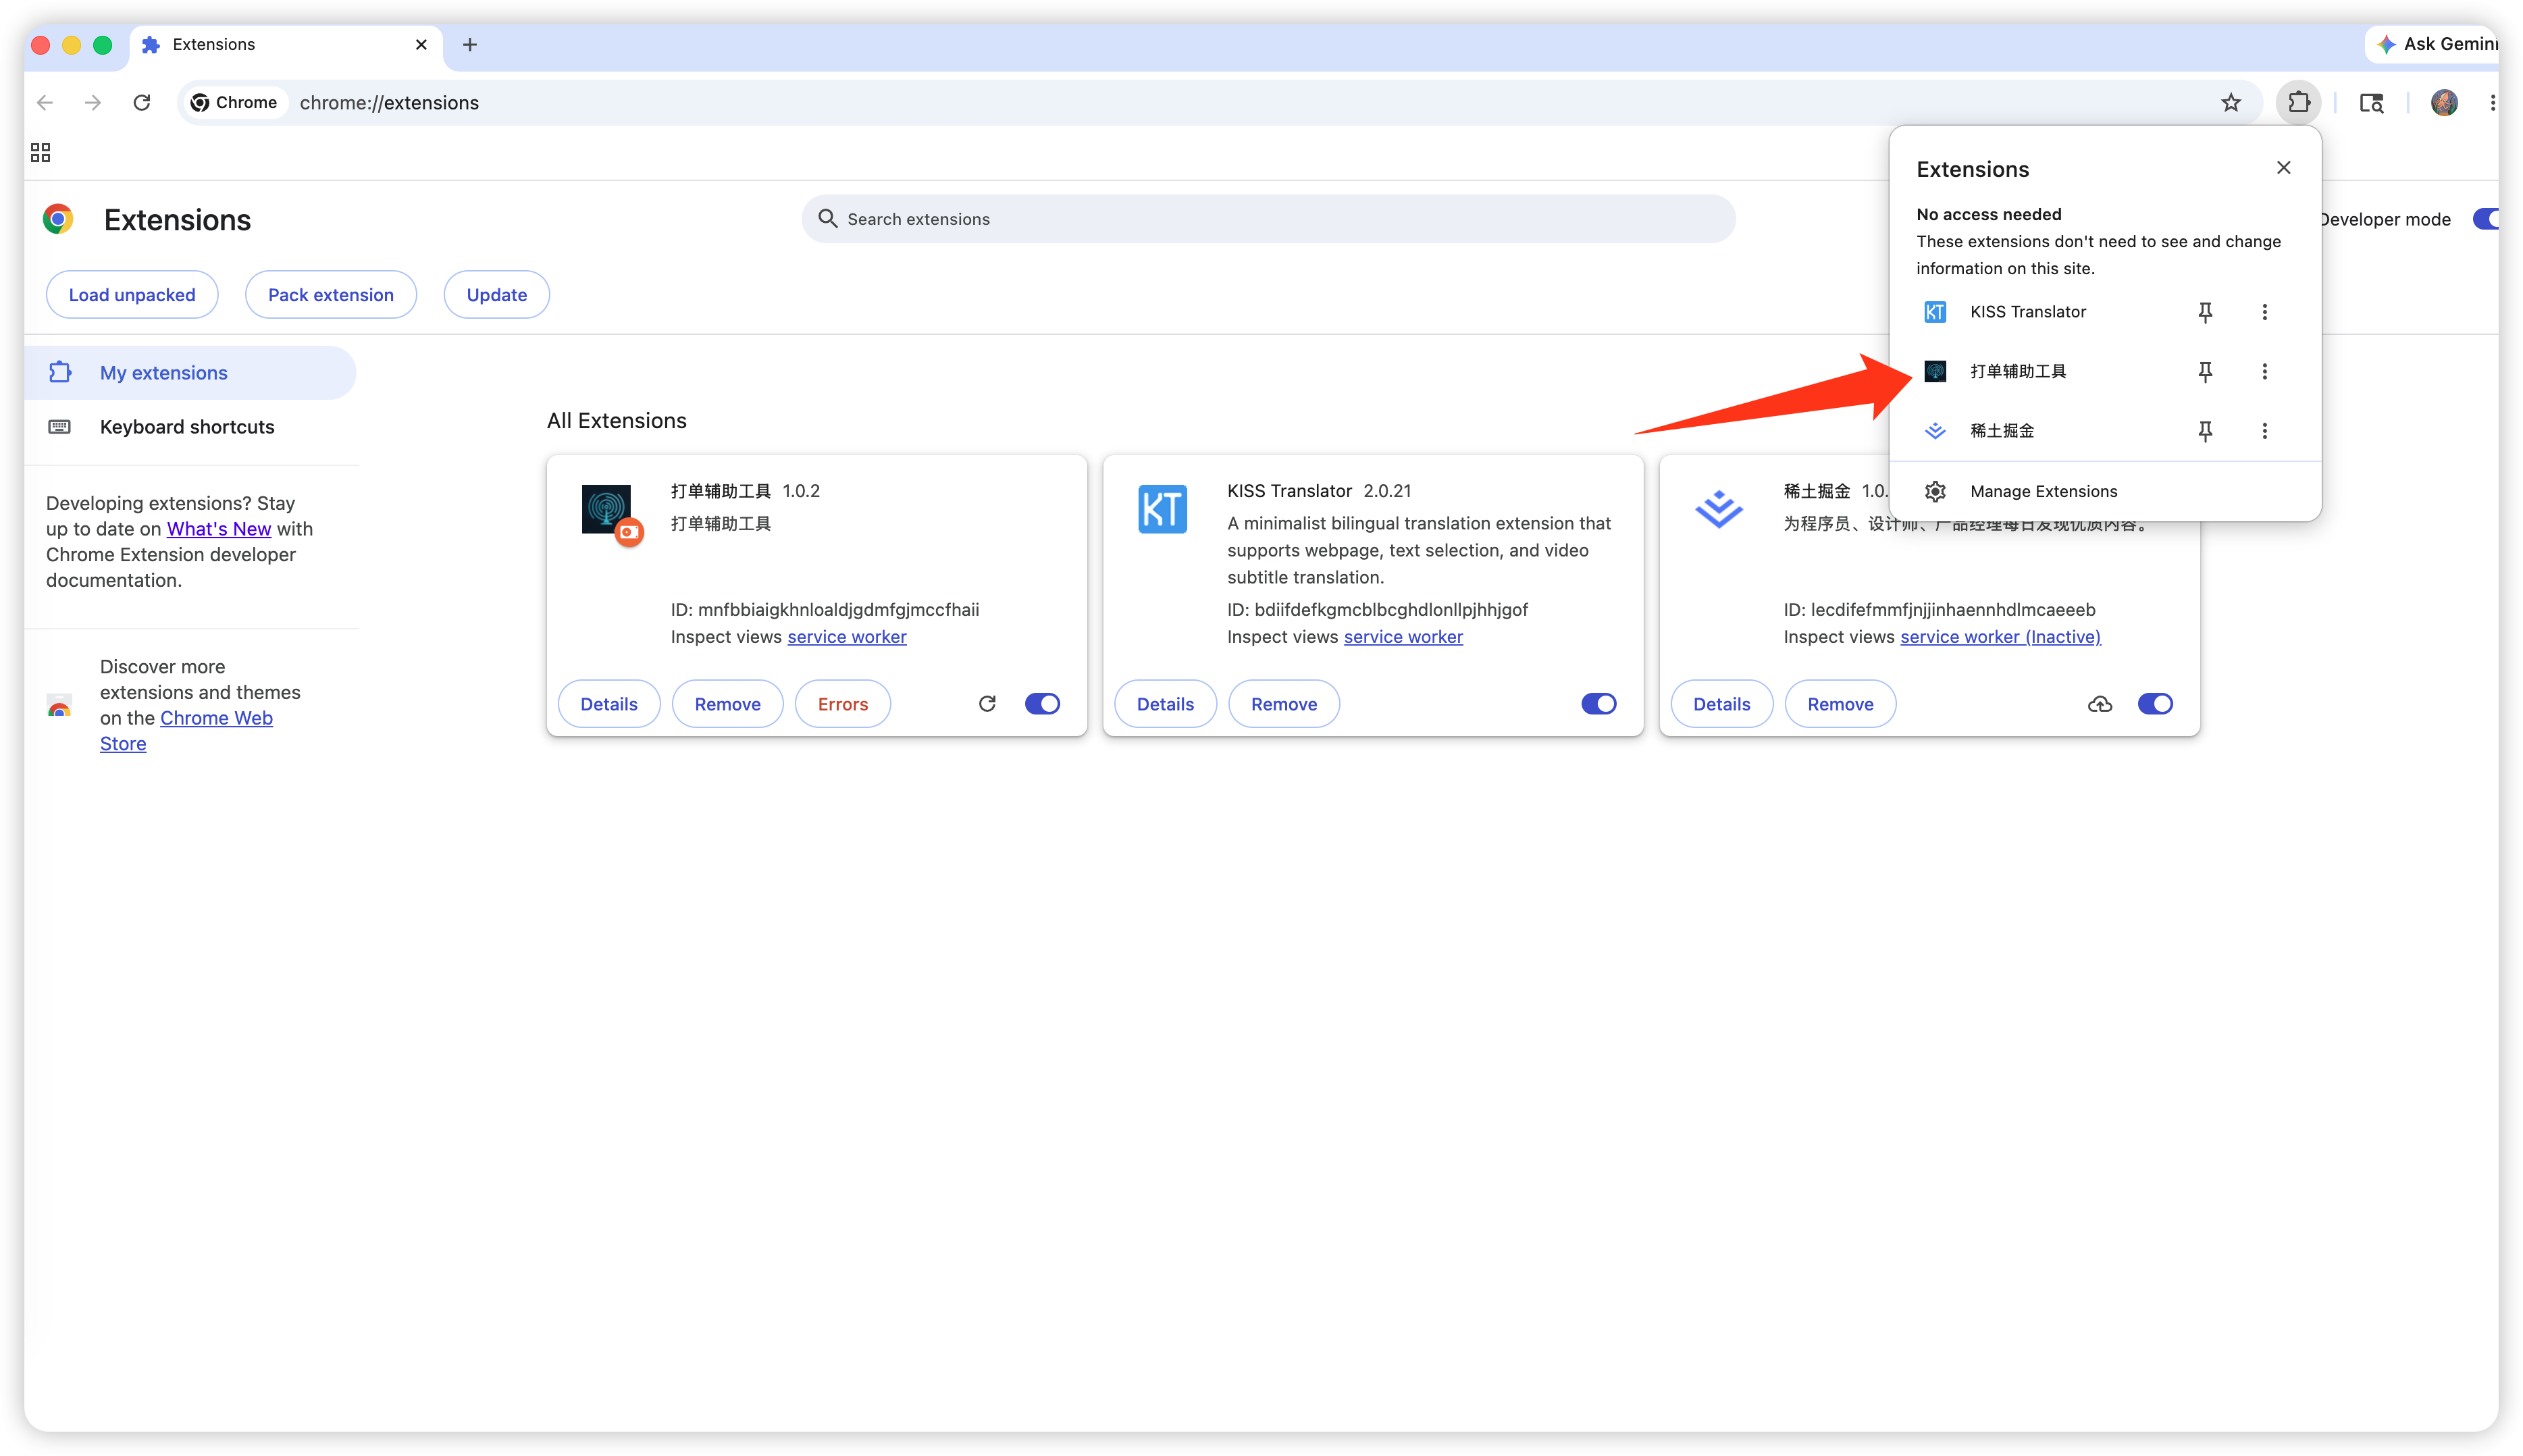Screen dimensions: 2523x1456
Task: Bookmark this page with the star
Action: pyautogui.click(x=2231, y=102)
